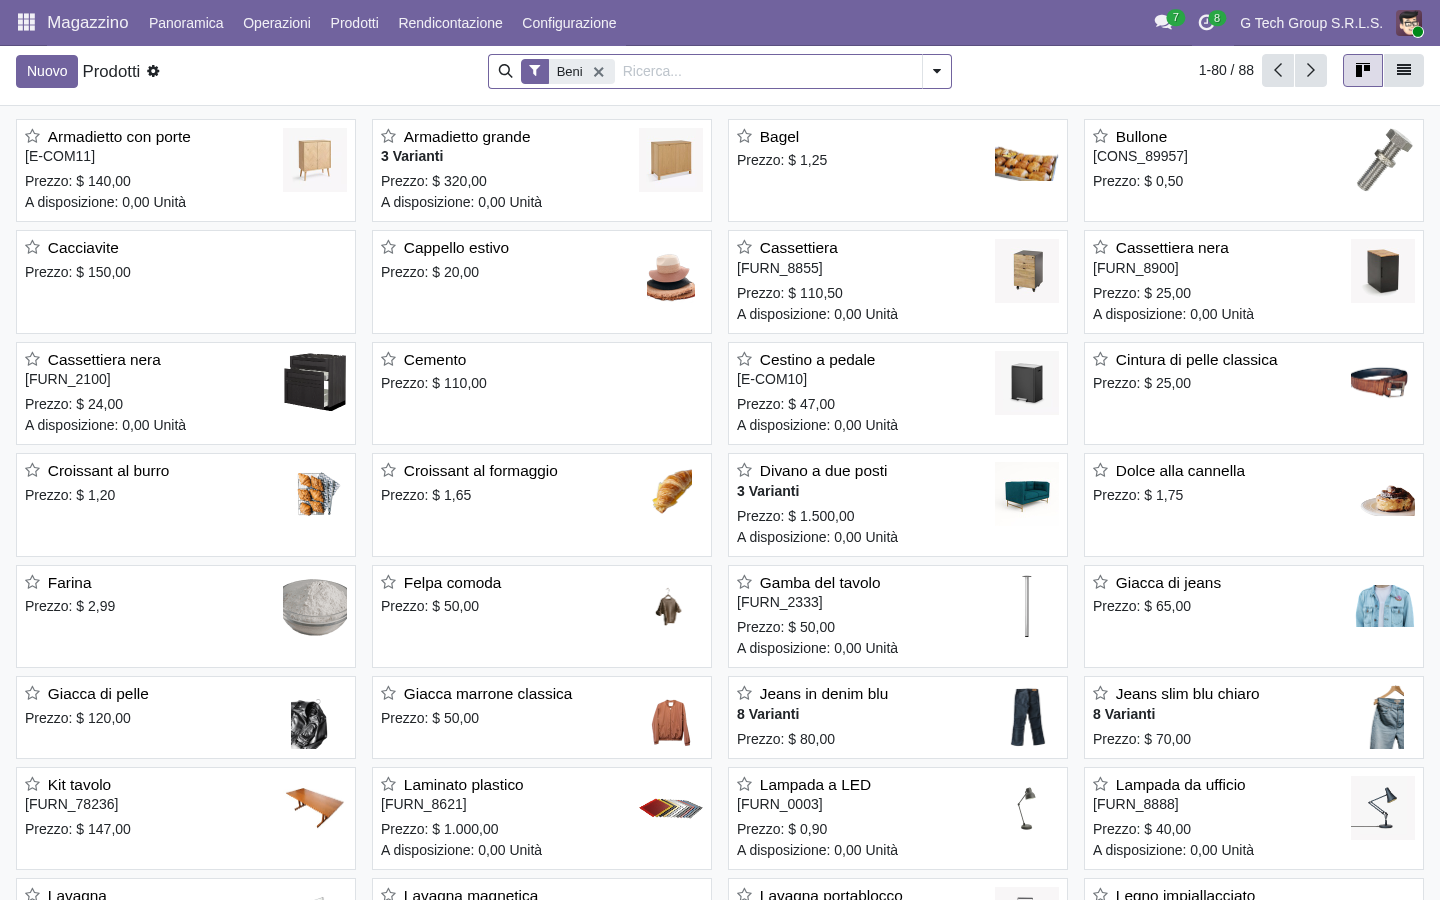The width and height of the screenshot is (1440, 900).
Task: Go to next page of products
Action: (x=1311, y=70)
